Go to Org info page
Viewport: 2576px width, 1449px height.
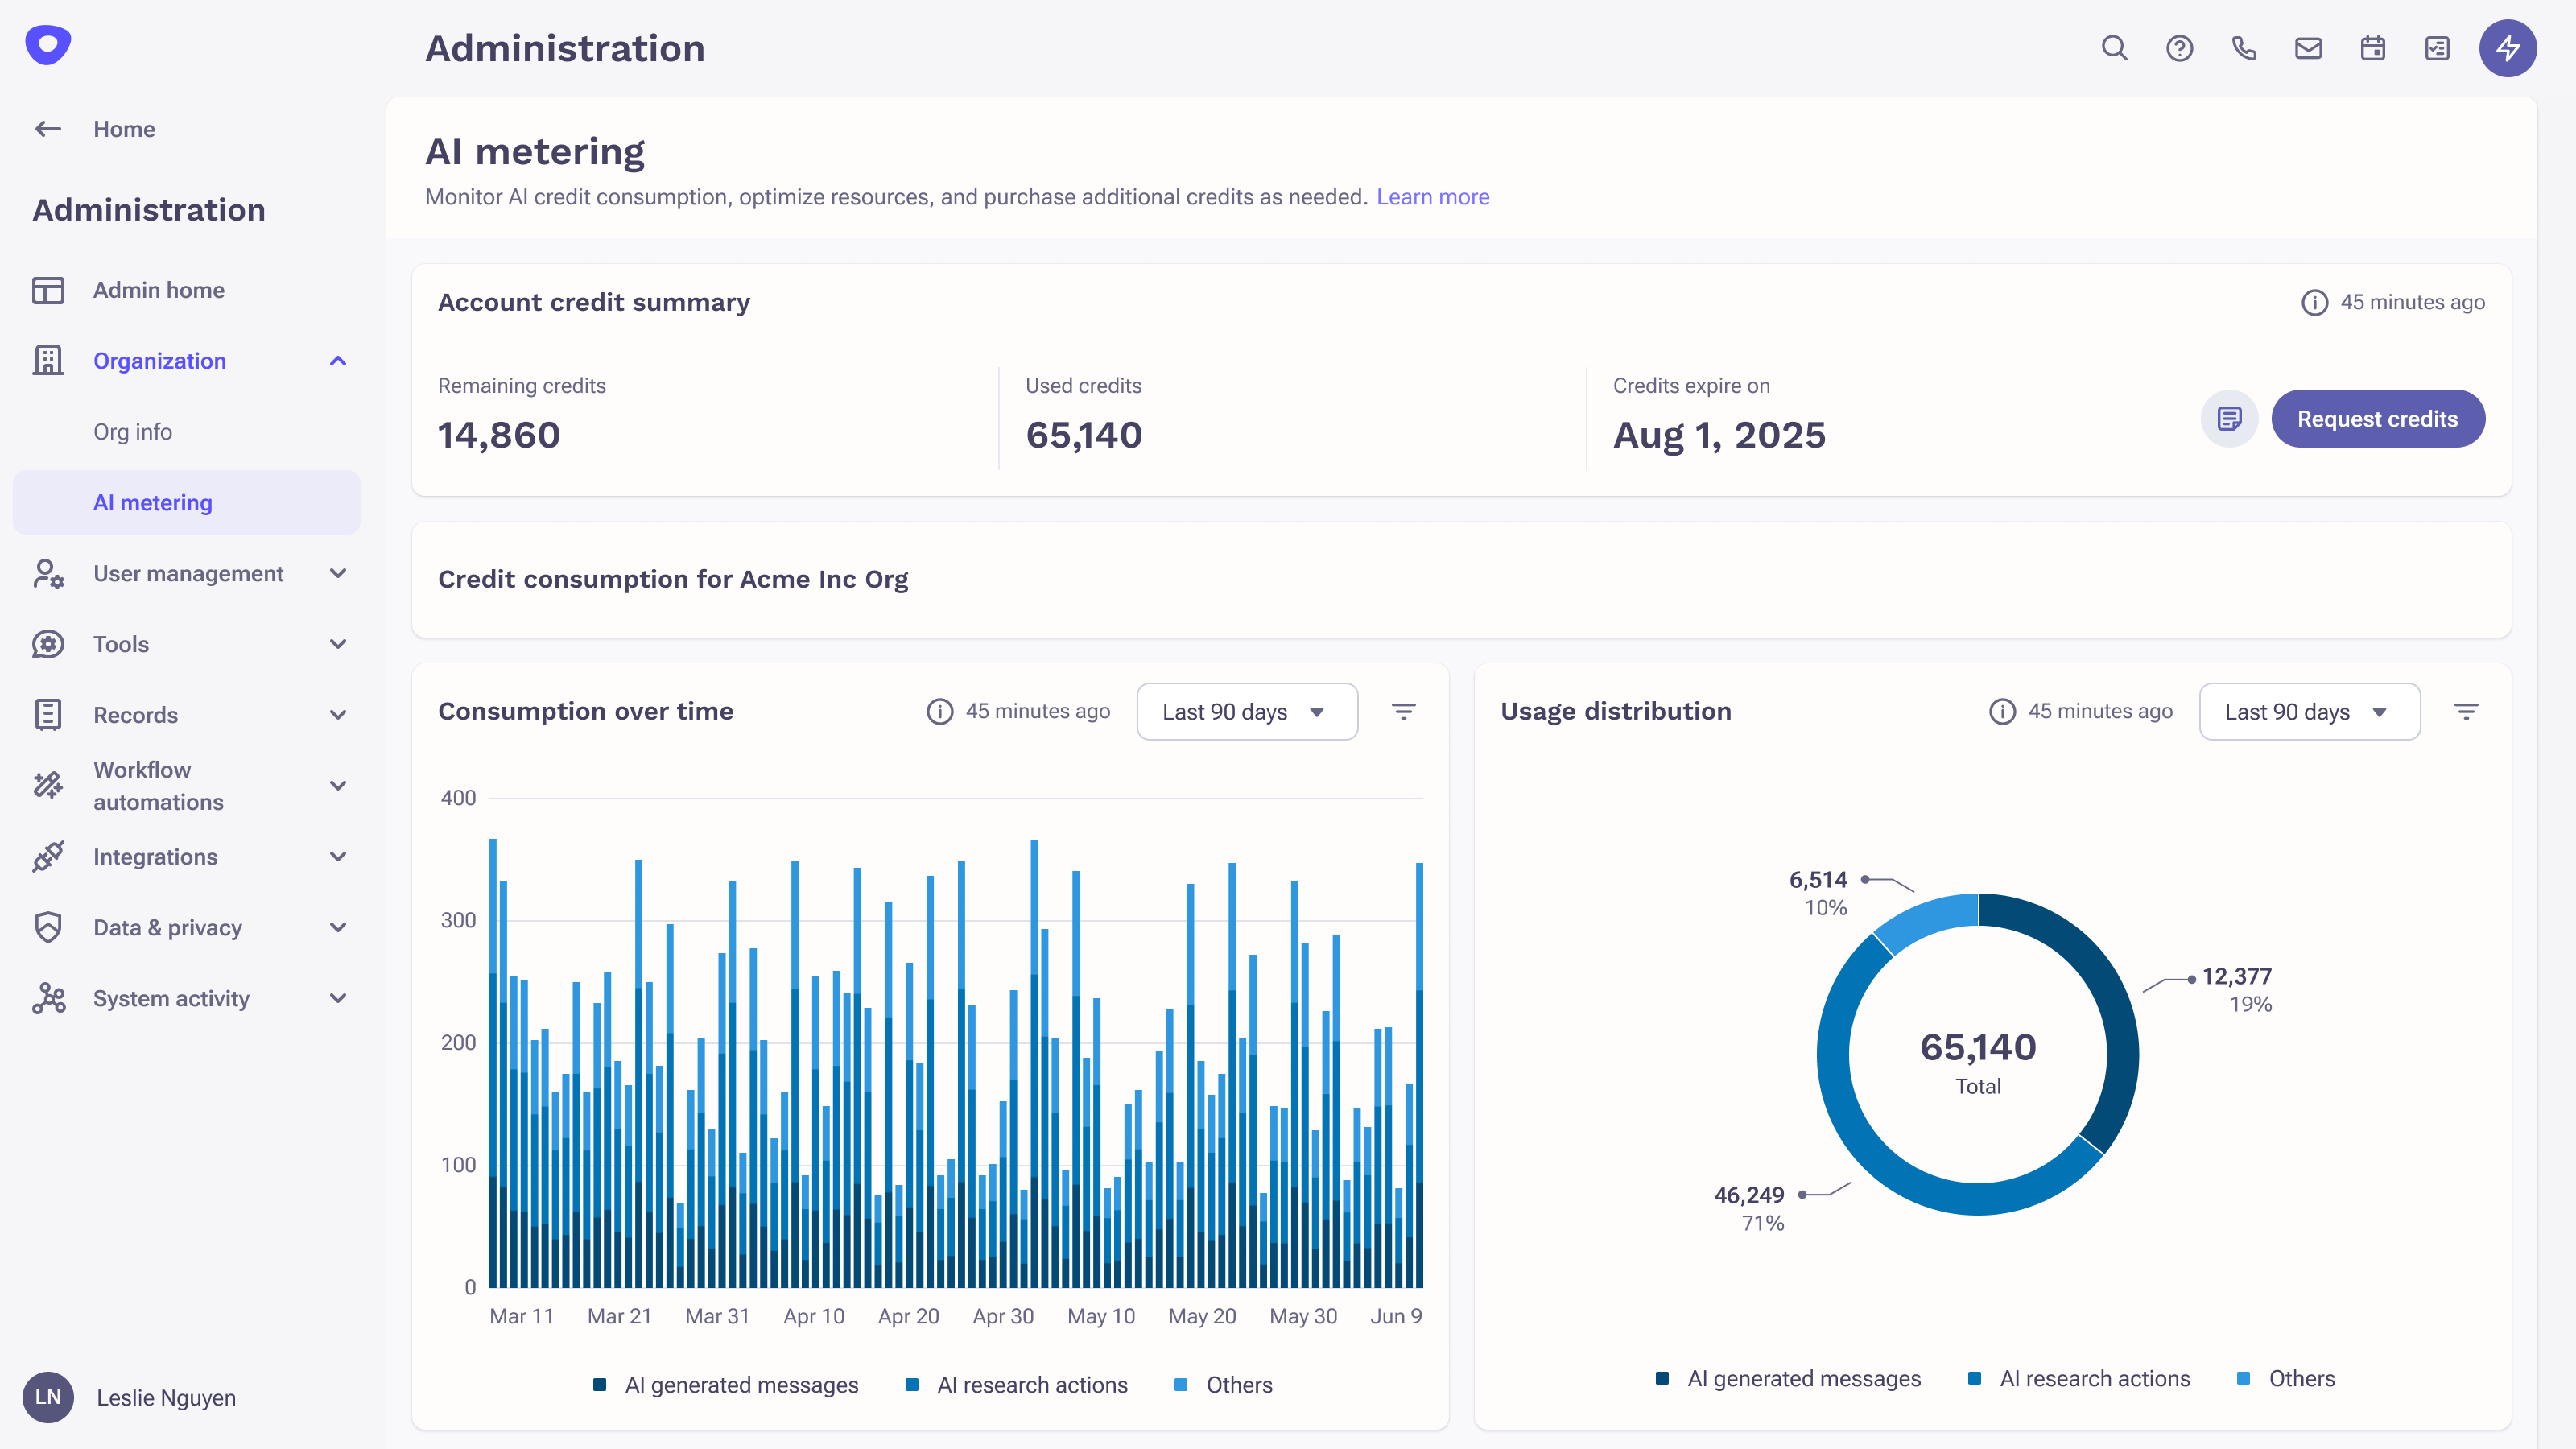pos(133,432)
